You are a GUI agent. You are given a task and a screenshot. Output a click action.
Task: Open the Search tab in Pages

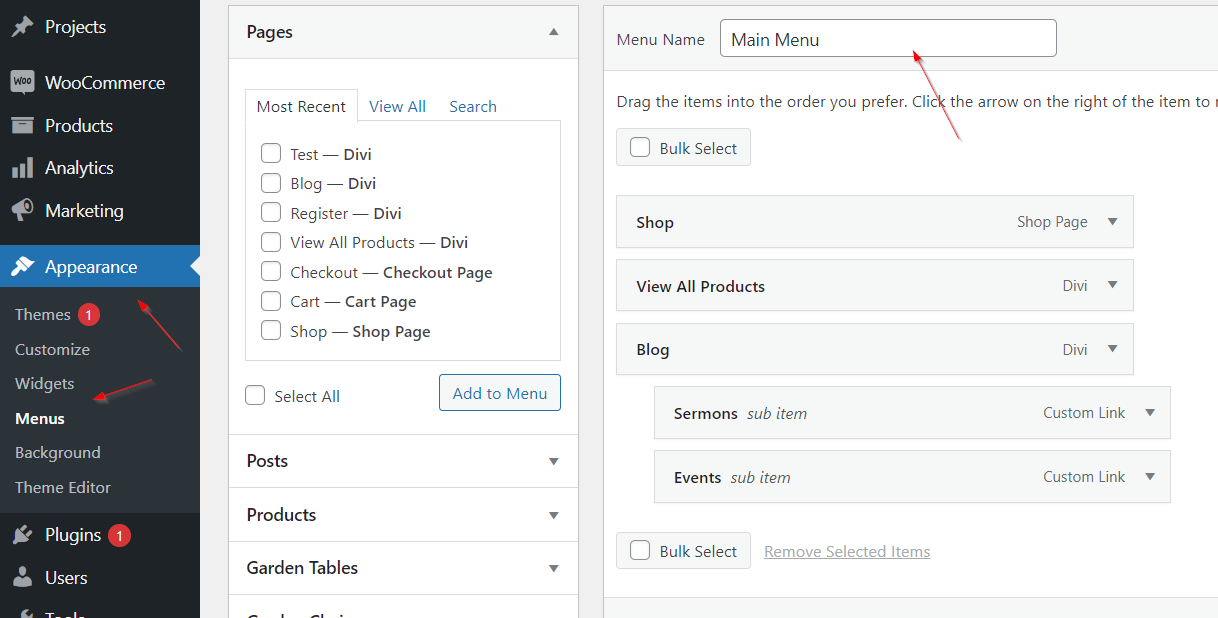point(472,107)
